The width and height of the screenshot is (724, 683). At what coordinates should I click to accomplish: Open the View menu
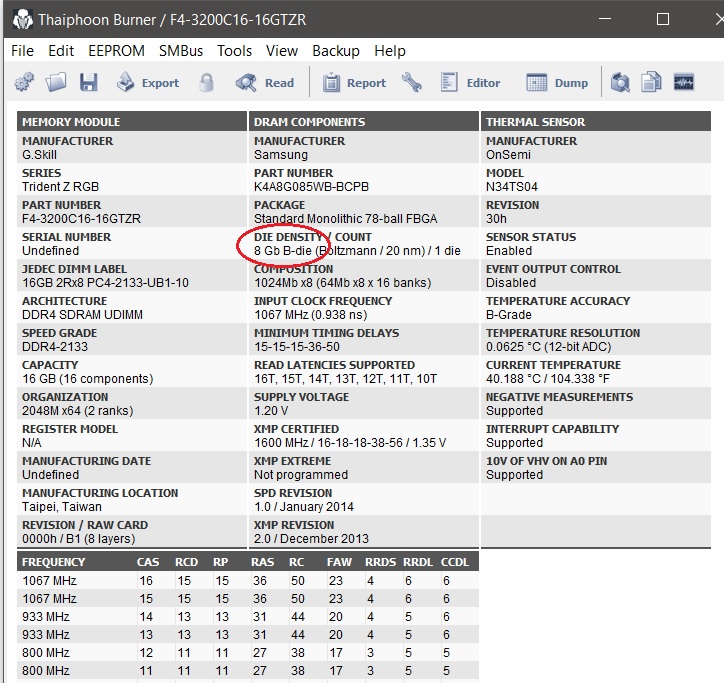[x=282, y=50]
